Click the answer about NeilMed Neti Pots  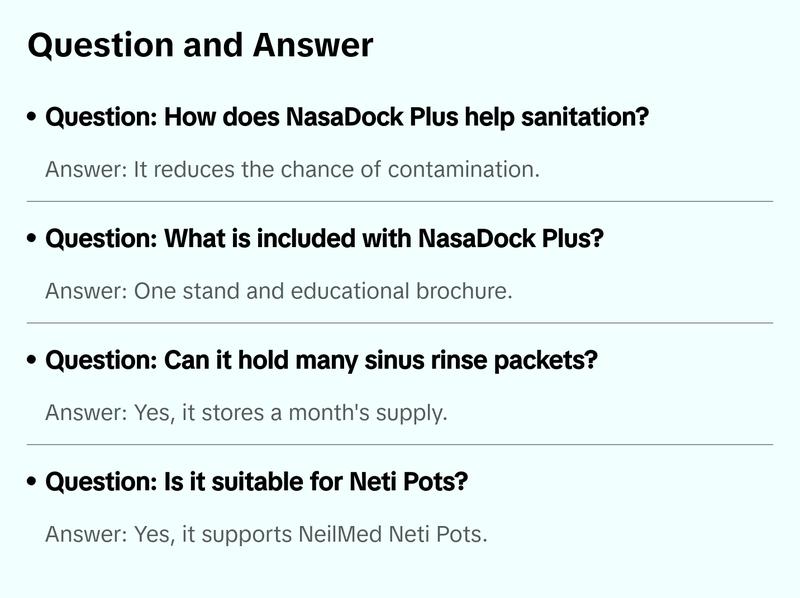coord(266,534)
